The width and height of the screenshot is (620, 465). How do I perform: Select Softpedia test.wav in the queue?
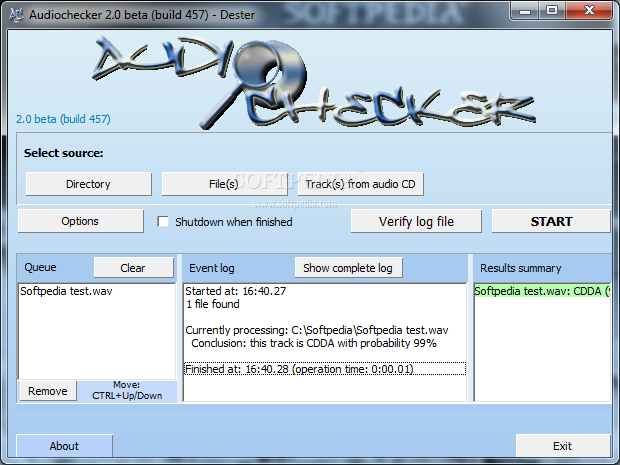pos(66,291)
